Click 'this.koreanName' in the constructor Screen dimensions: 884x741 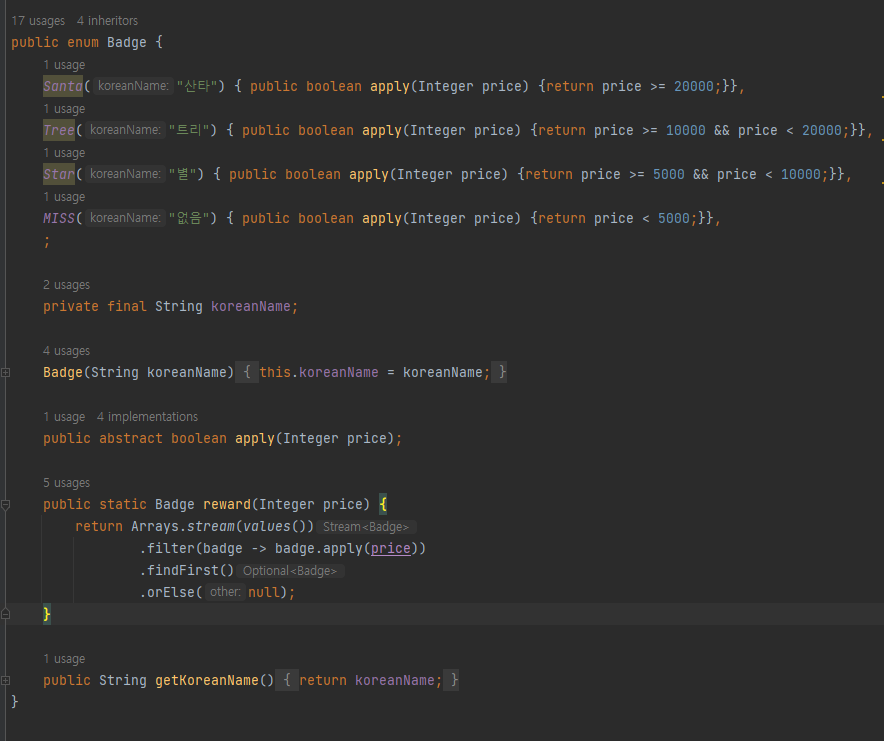click(319, 372)
